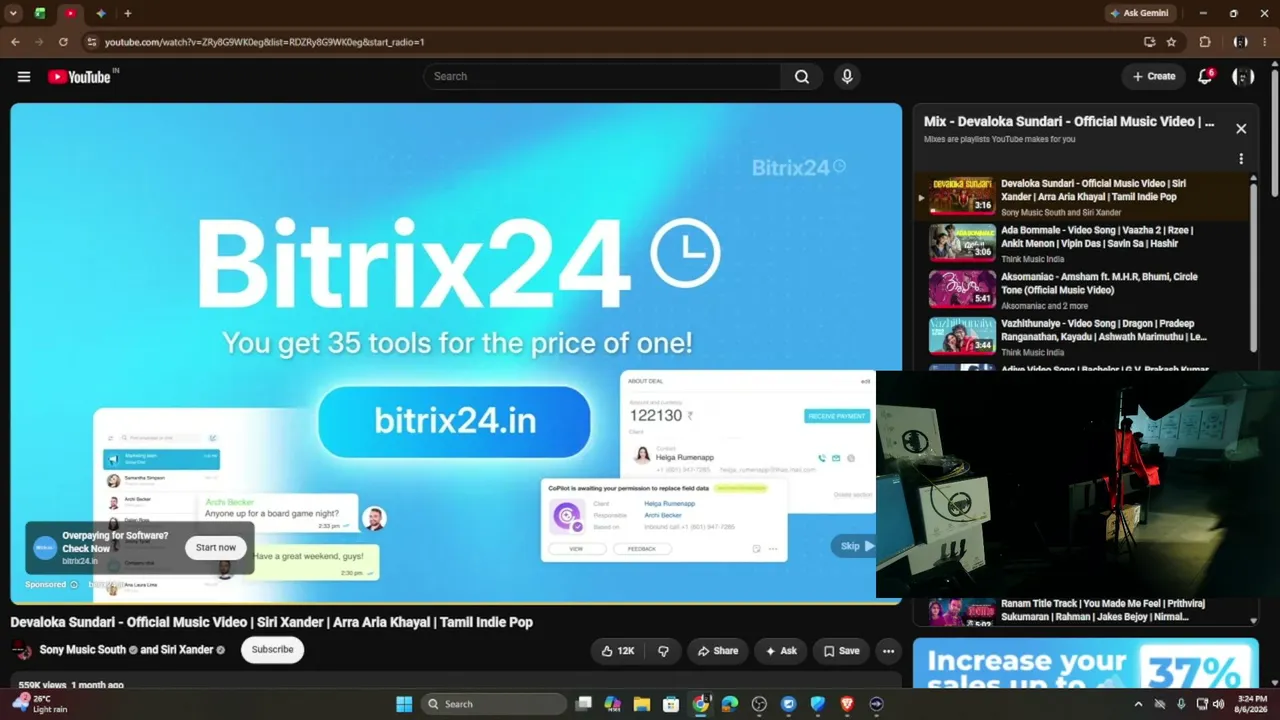
Task: Select 'Aksomaniac - Amsham' playlist title
Action: [x=1099, y=283]
